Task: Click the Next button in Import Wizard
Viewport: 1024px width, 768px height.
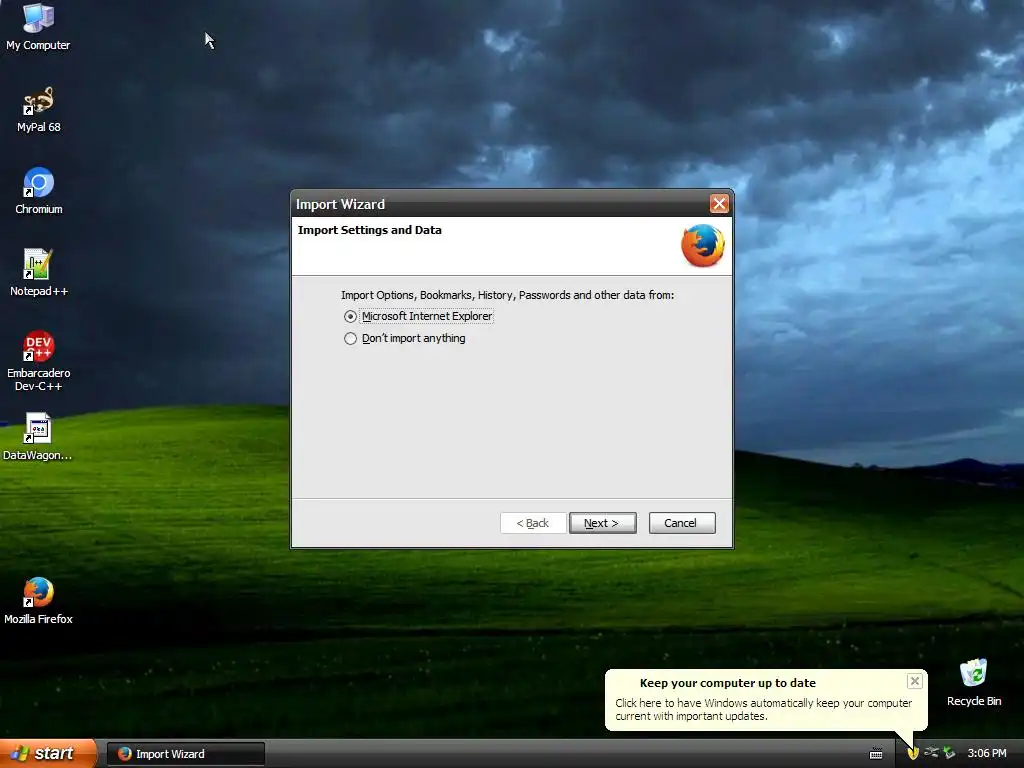Action: [602, 523]
